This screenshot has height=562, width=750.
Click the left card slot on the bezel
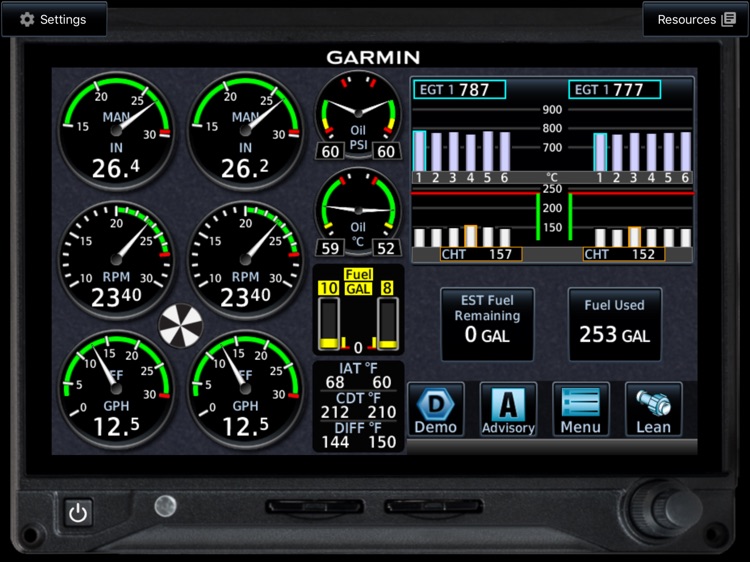coord(314,507)
